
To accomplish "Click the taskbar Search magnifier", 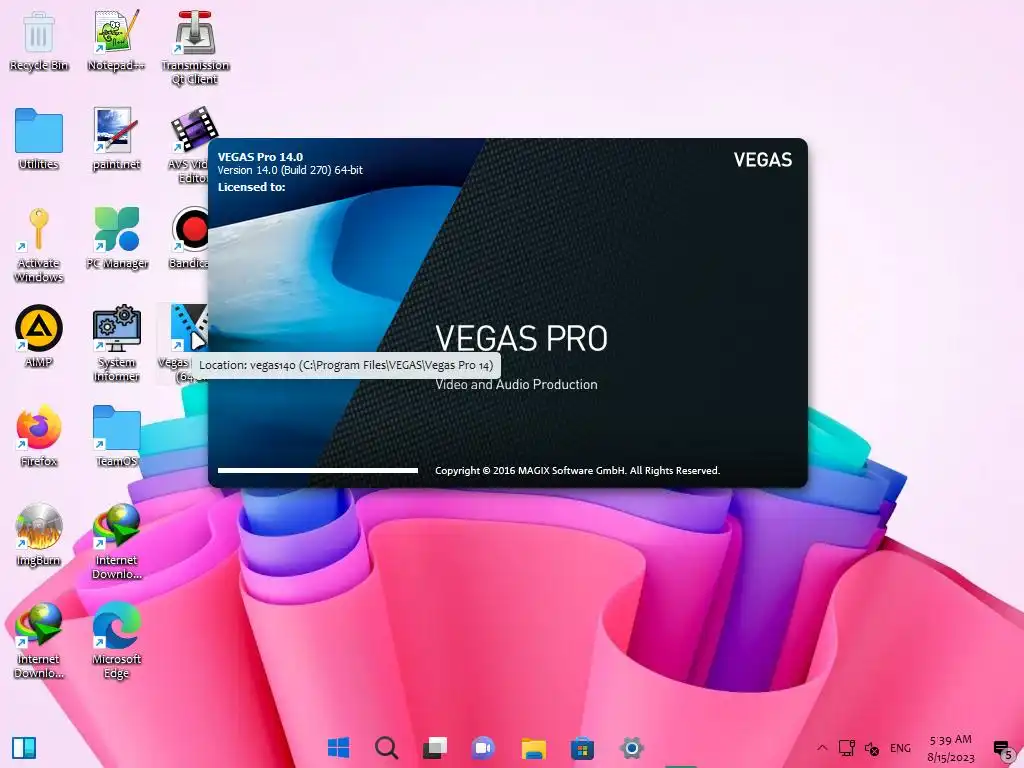I will [386, 748].
